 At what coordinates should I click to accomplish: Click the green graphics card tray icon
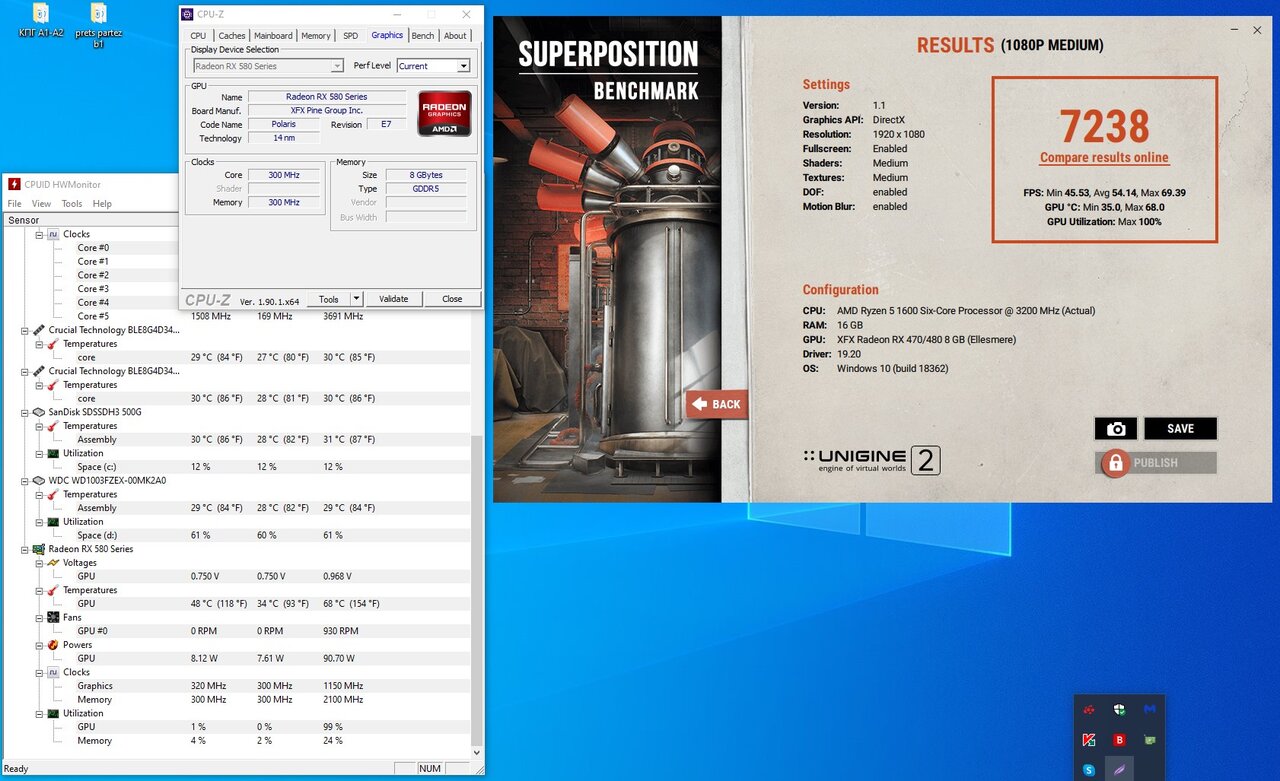click(x=1150, y=740)
